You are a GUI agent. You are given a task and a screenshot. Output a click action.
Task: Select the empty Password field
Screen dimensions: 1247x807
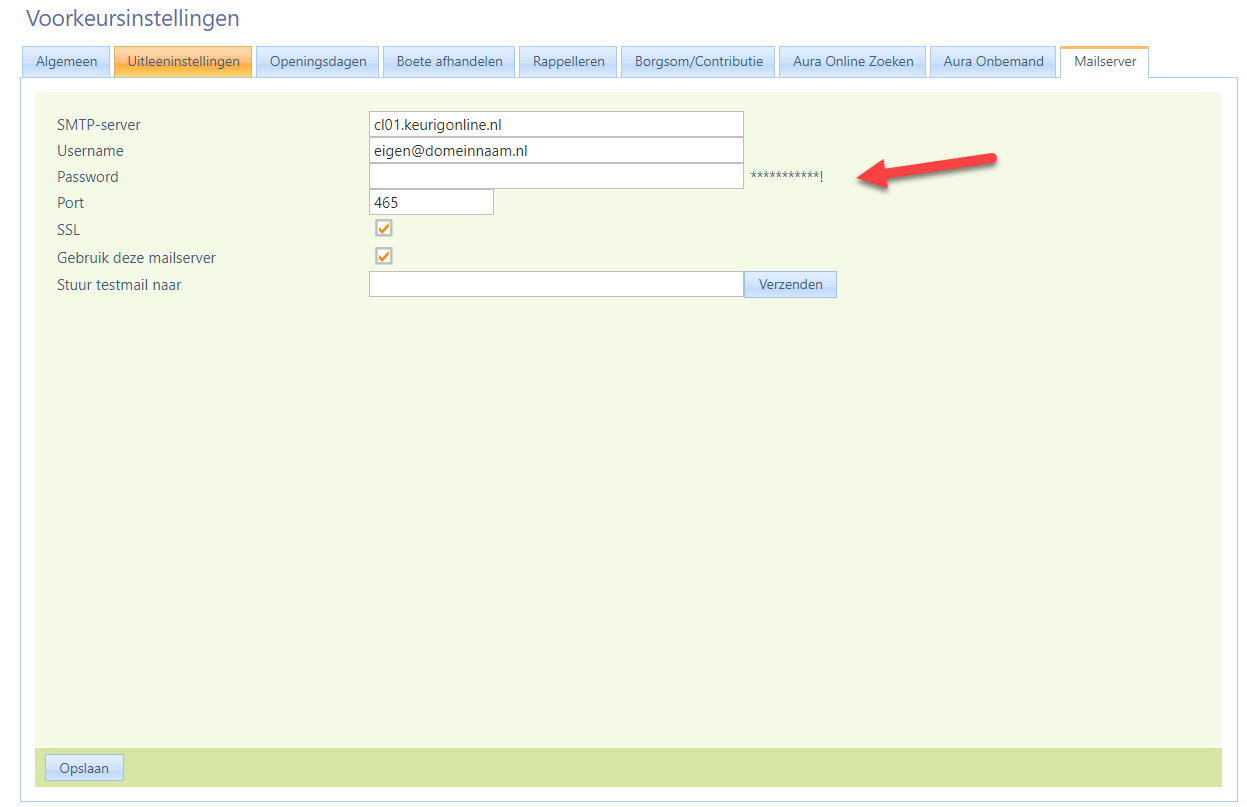tap(556, 177)
